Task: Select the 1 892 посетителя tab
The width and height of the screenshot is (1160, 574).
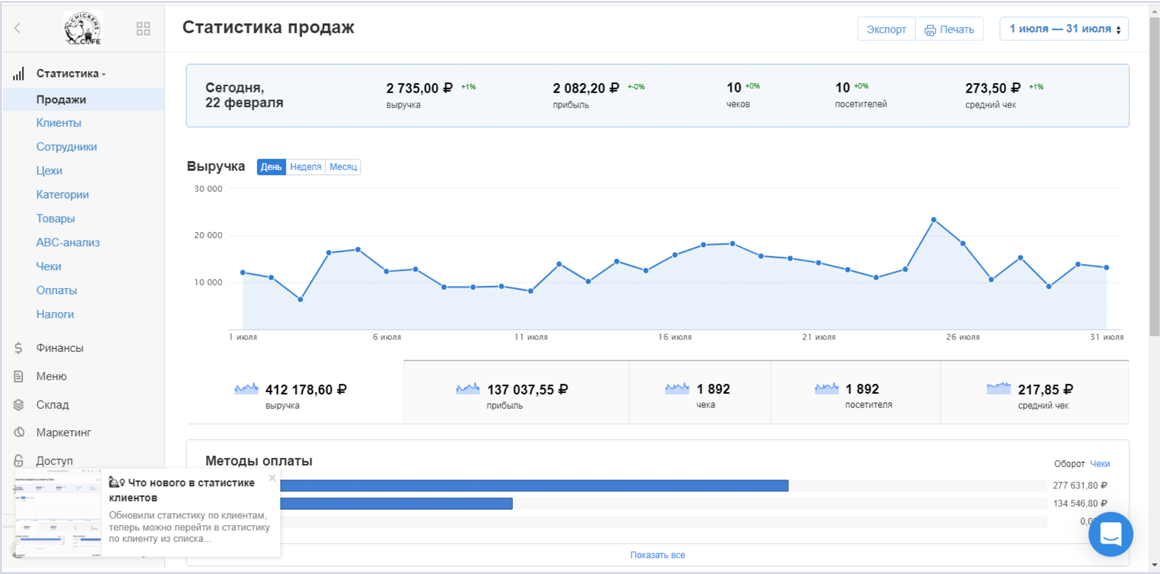Action: (x=855, y=392)
